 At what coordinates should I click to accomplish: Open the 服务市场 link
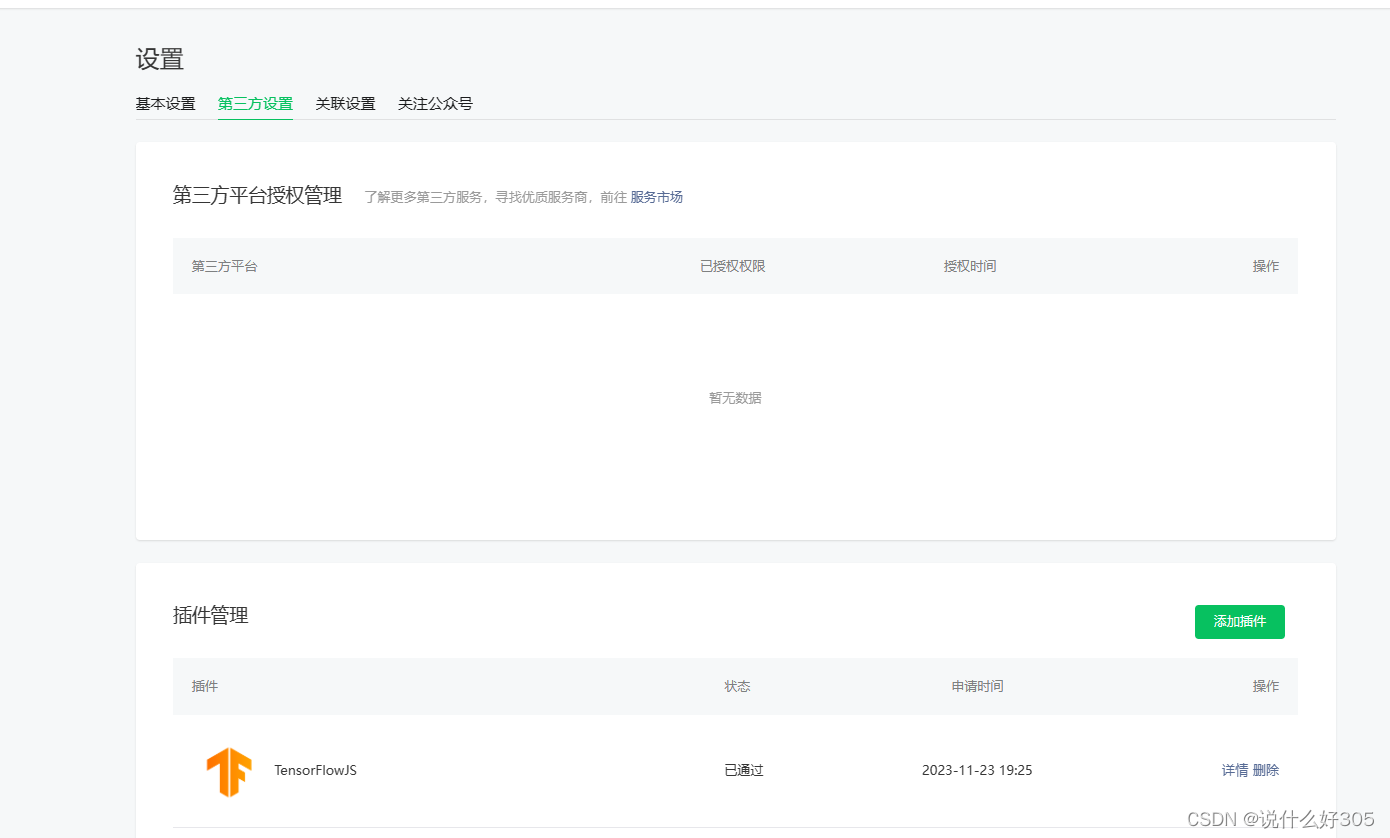pos(656,197)
